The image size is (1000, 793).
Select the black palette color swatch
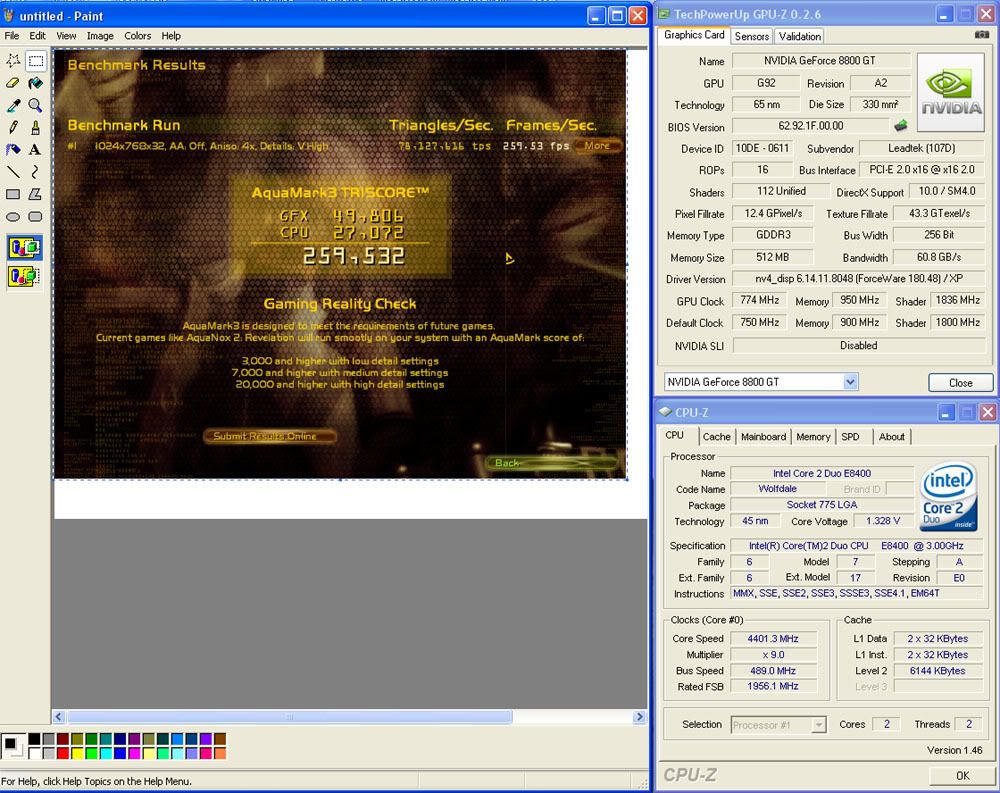(x=34, y=739)
